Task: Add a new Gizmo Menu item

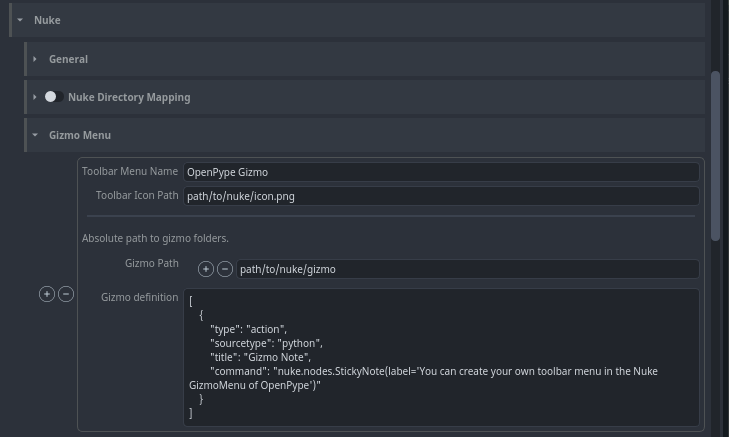Action: (x=47, y=294)
